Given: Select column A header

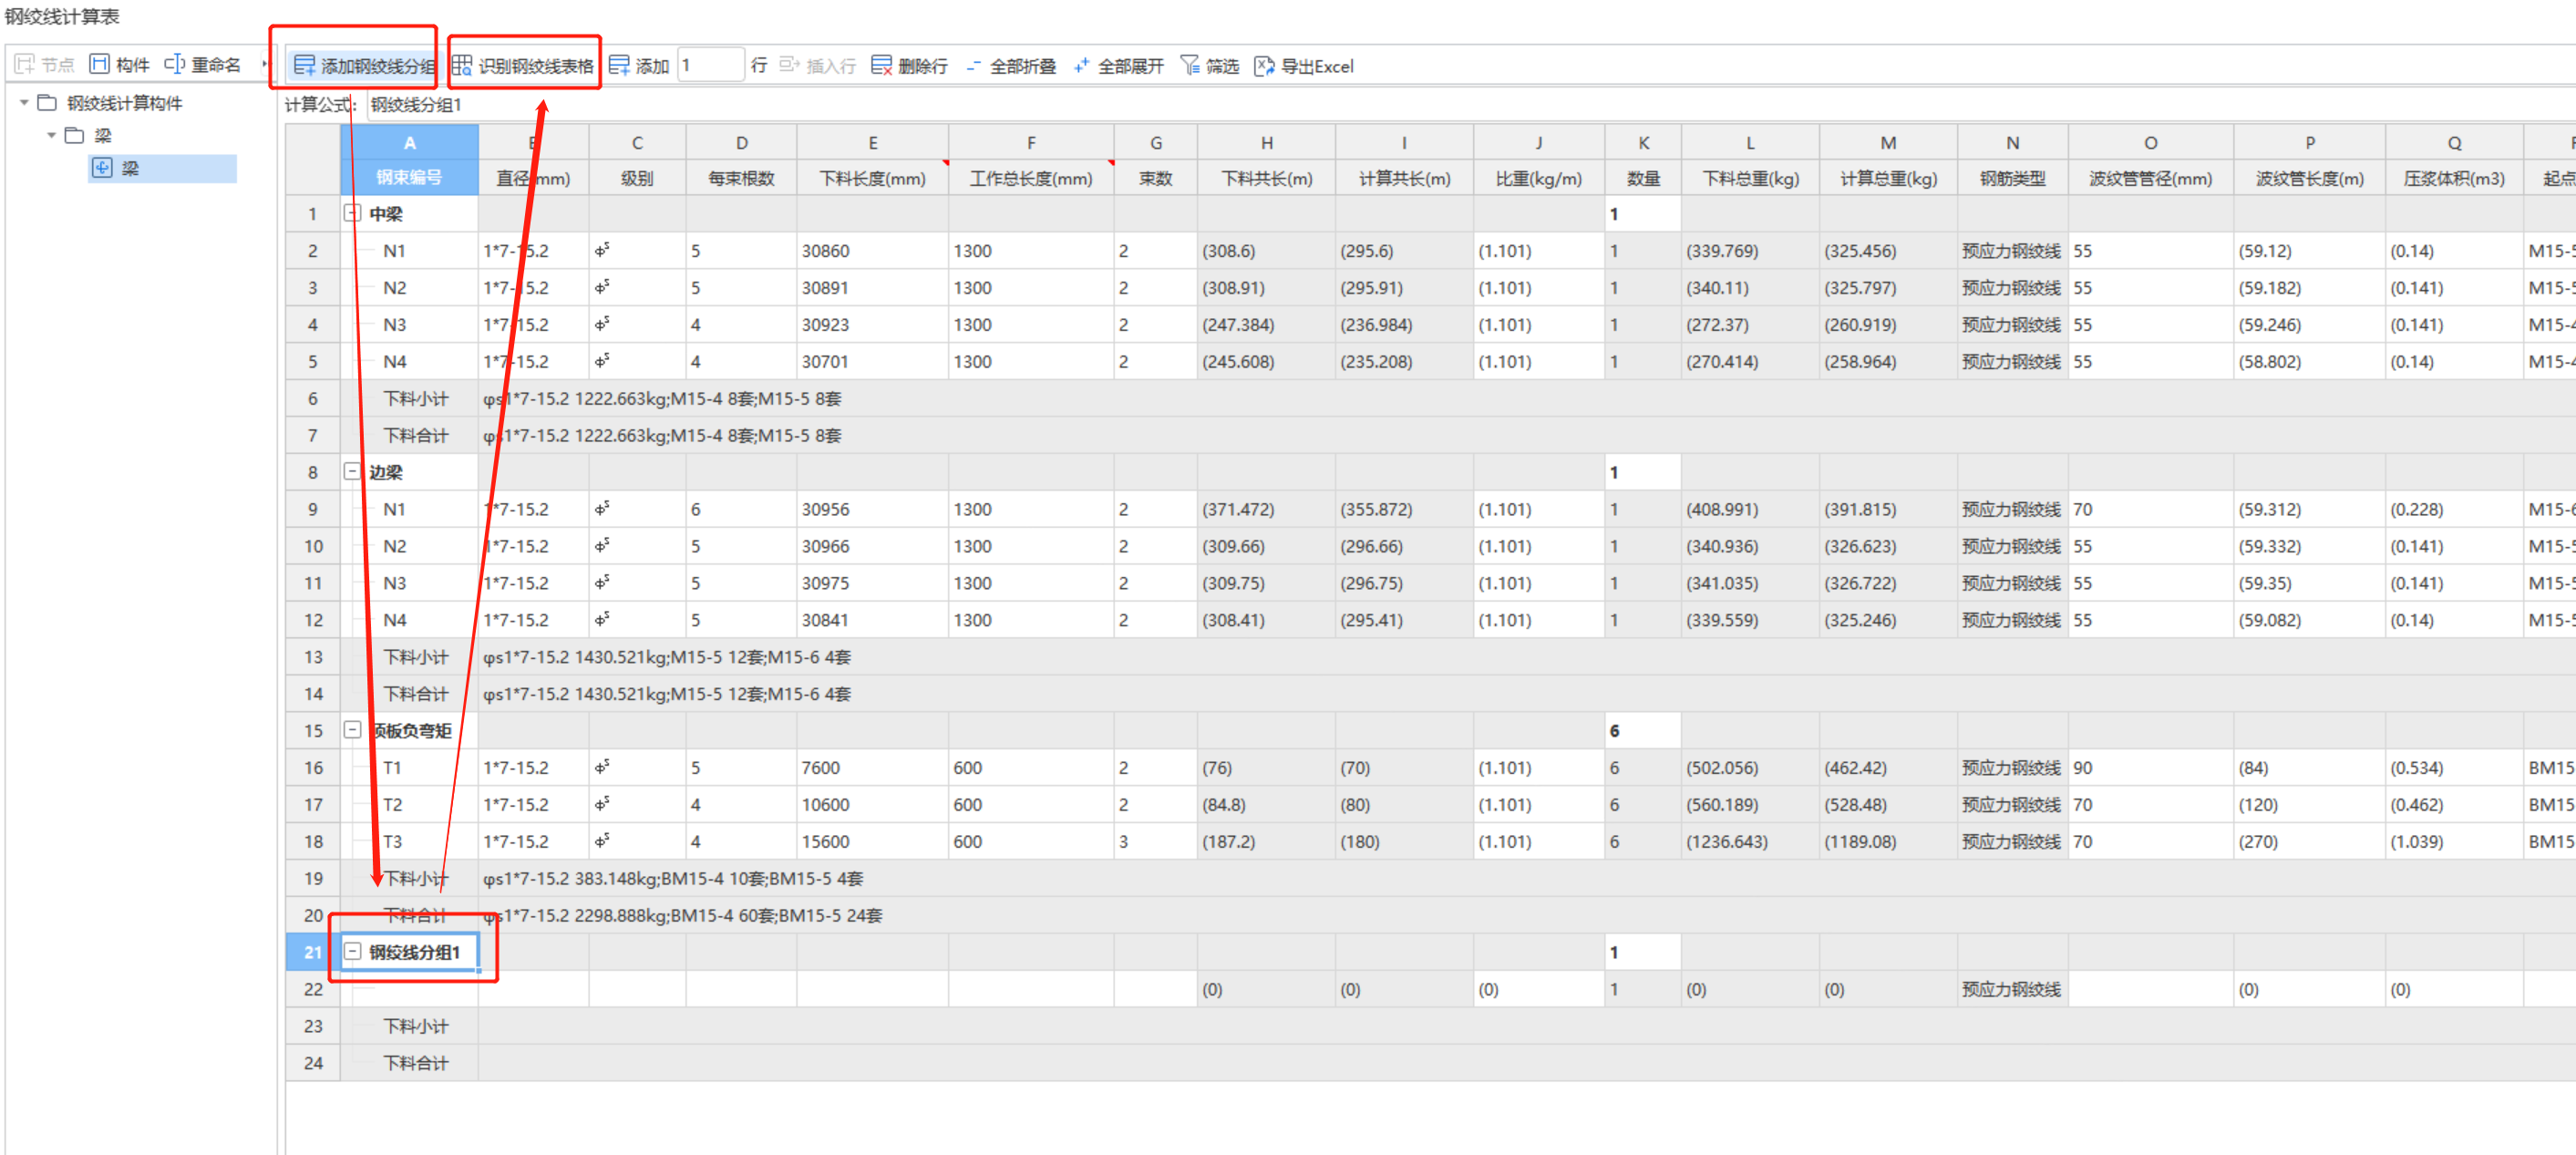Looking at the screenshot, I should click(x=410, y=142).
